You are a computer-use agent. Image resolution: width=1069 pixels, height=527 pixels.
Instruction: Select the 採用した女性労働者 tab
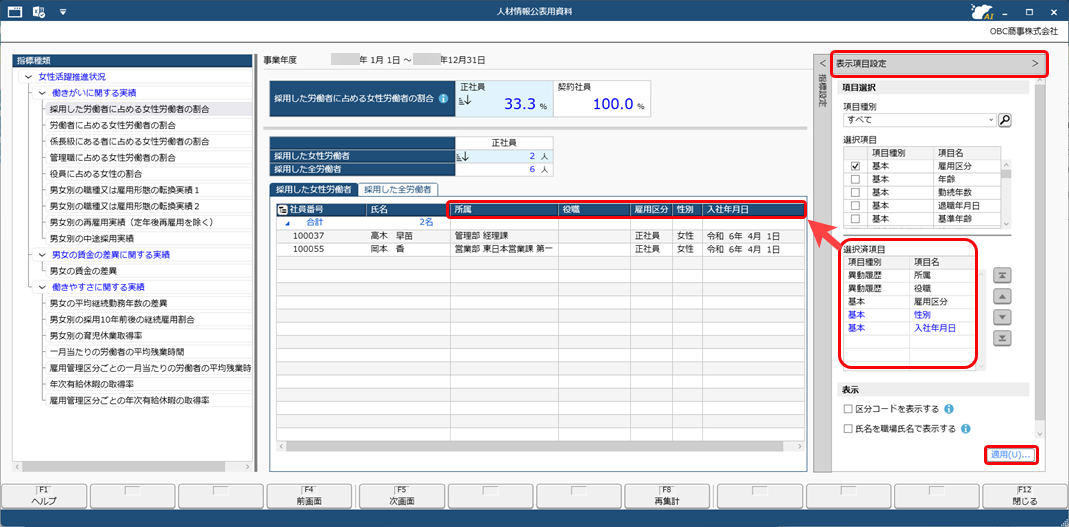point(314,189)
